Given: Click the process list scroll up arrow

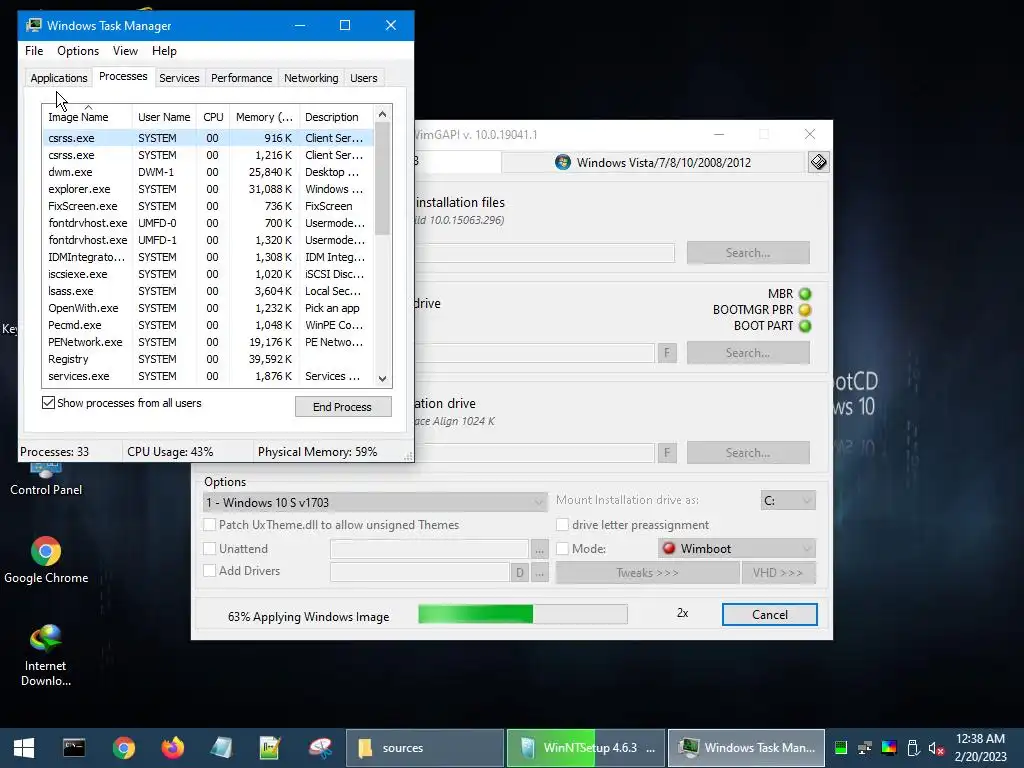Looking at the screenshot, I should pyautogui.click(x=383, y=114).
